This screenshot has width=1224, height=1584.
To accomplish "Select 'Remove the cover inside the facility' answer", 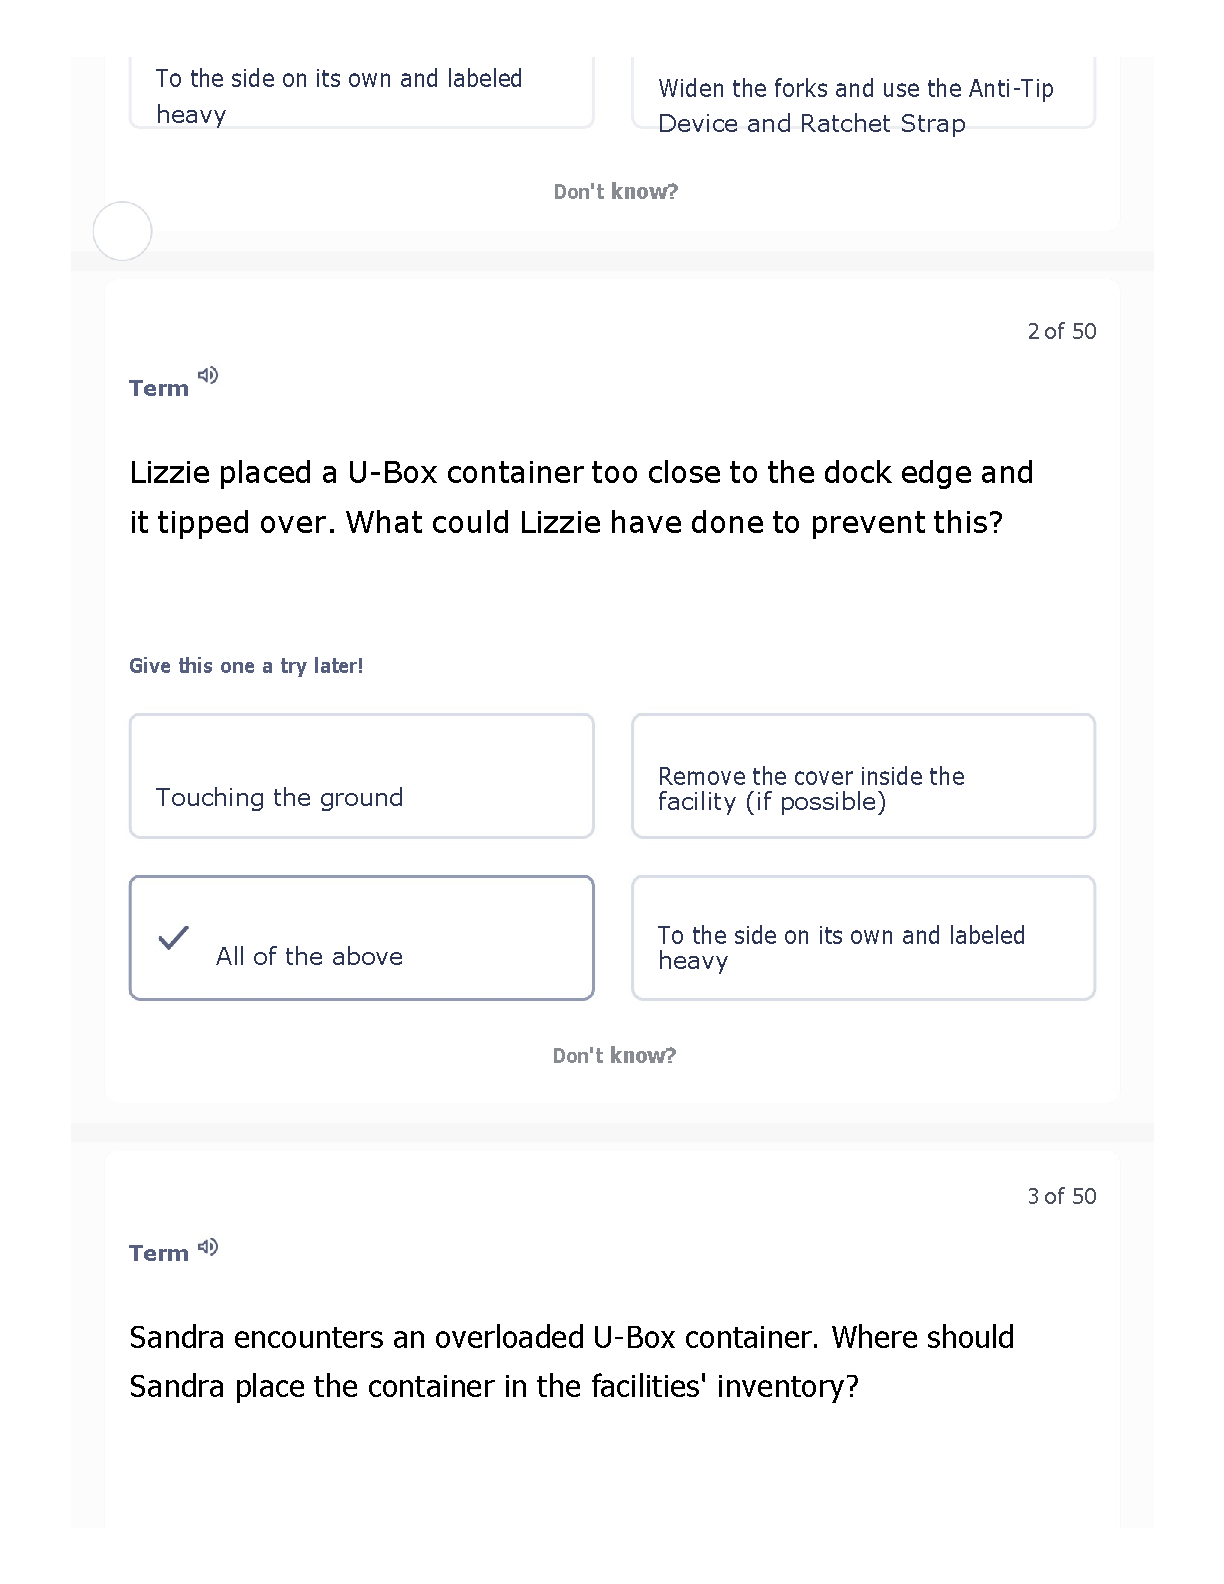I will [864, 776].
